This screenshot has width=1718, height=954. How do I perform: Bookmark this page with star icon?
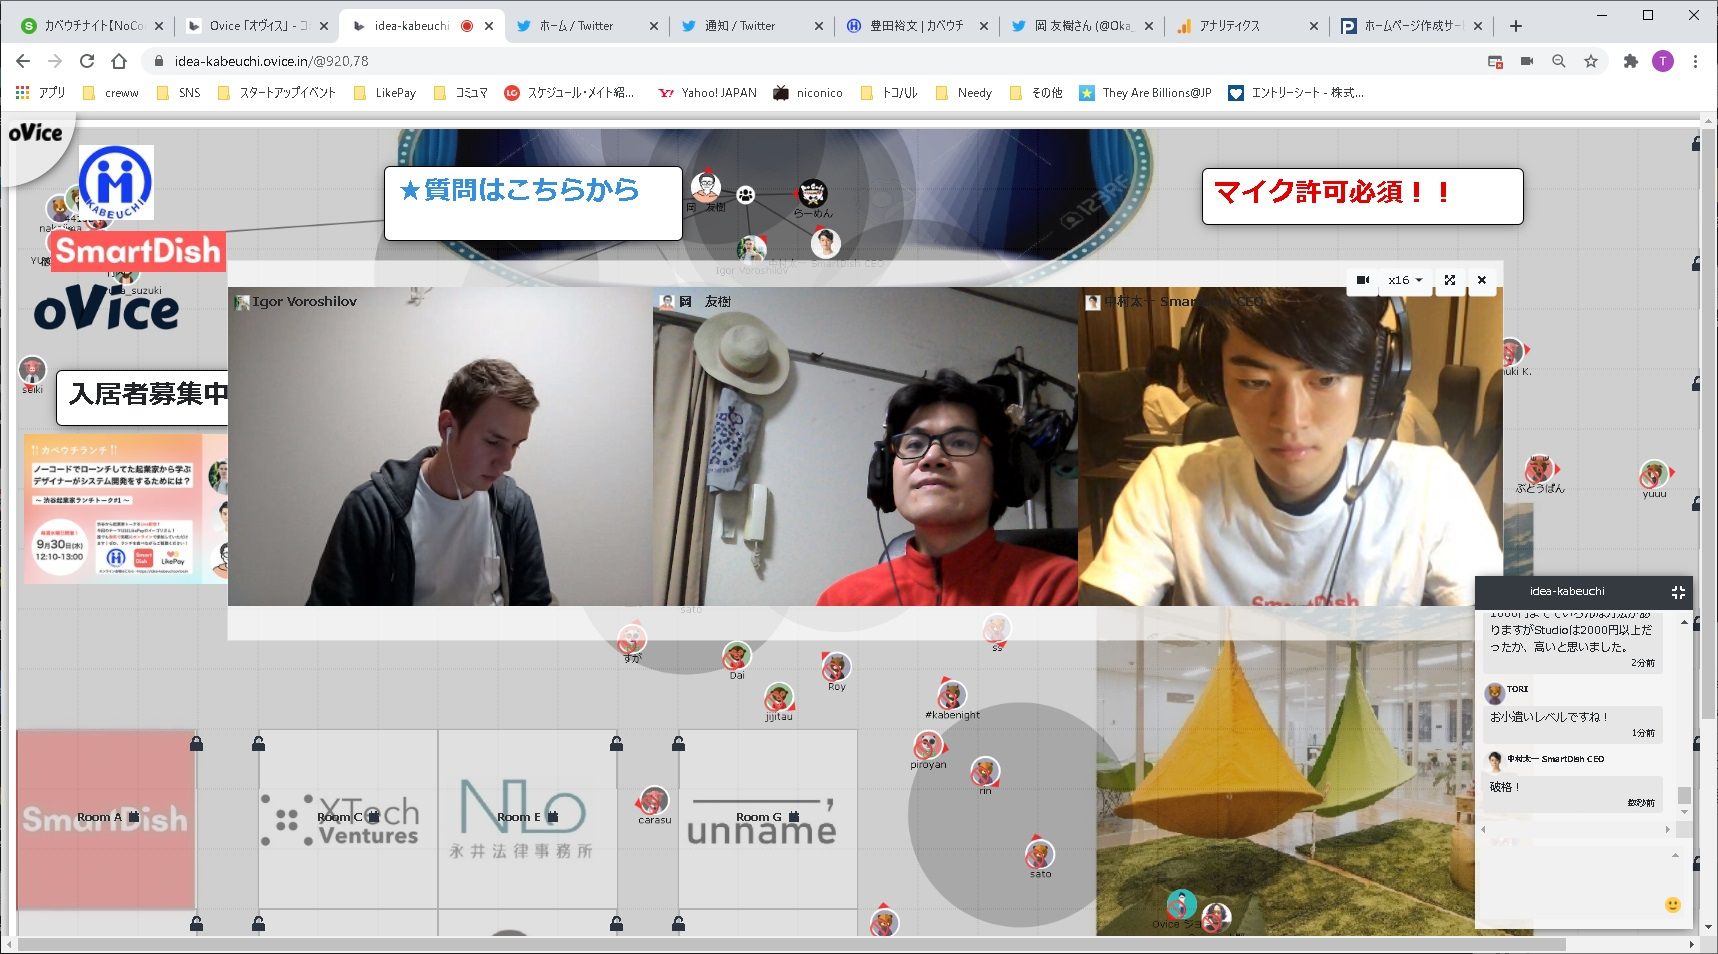point(1591,61)
